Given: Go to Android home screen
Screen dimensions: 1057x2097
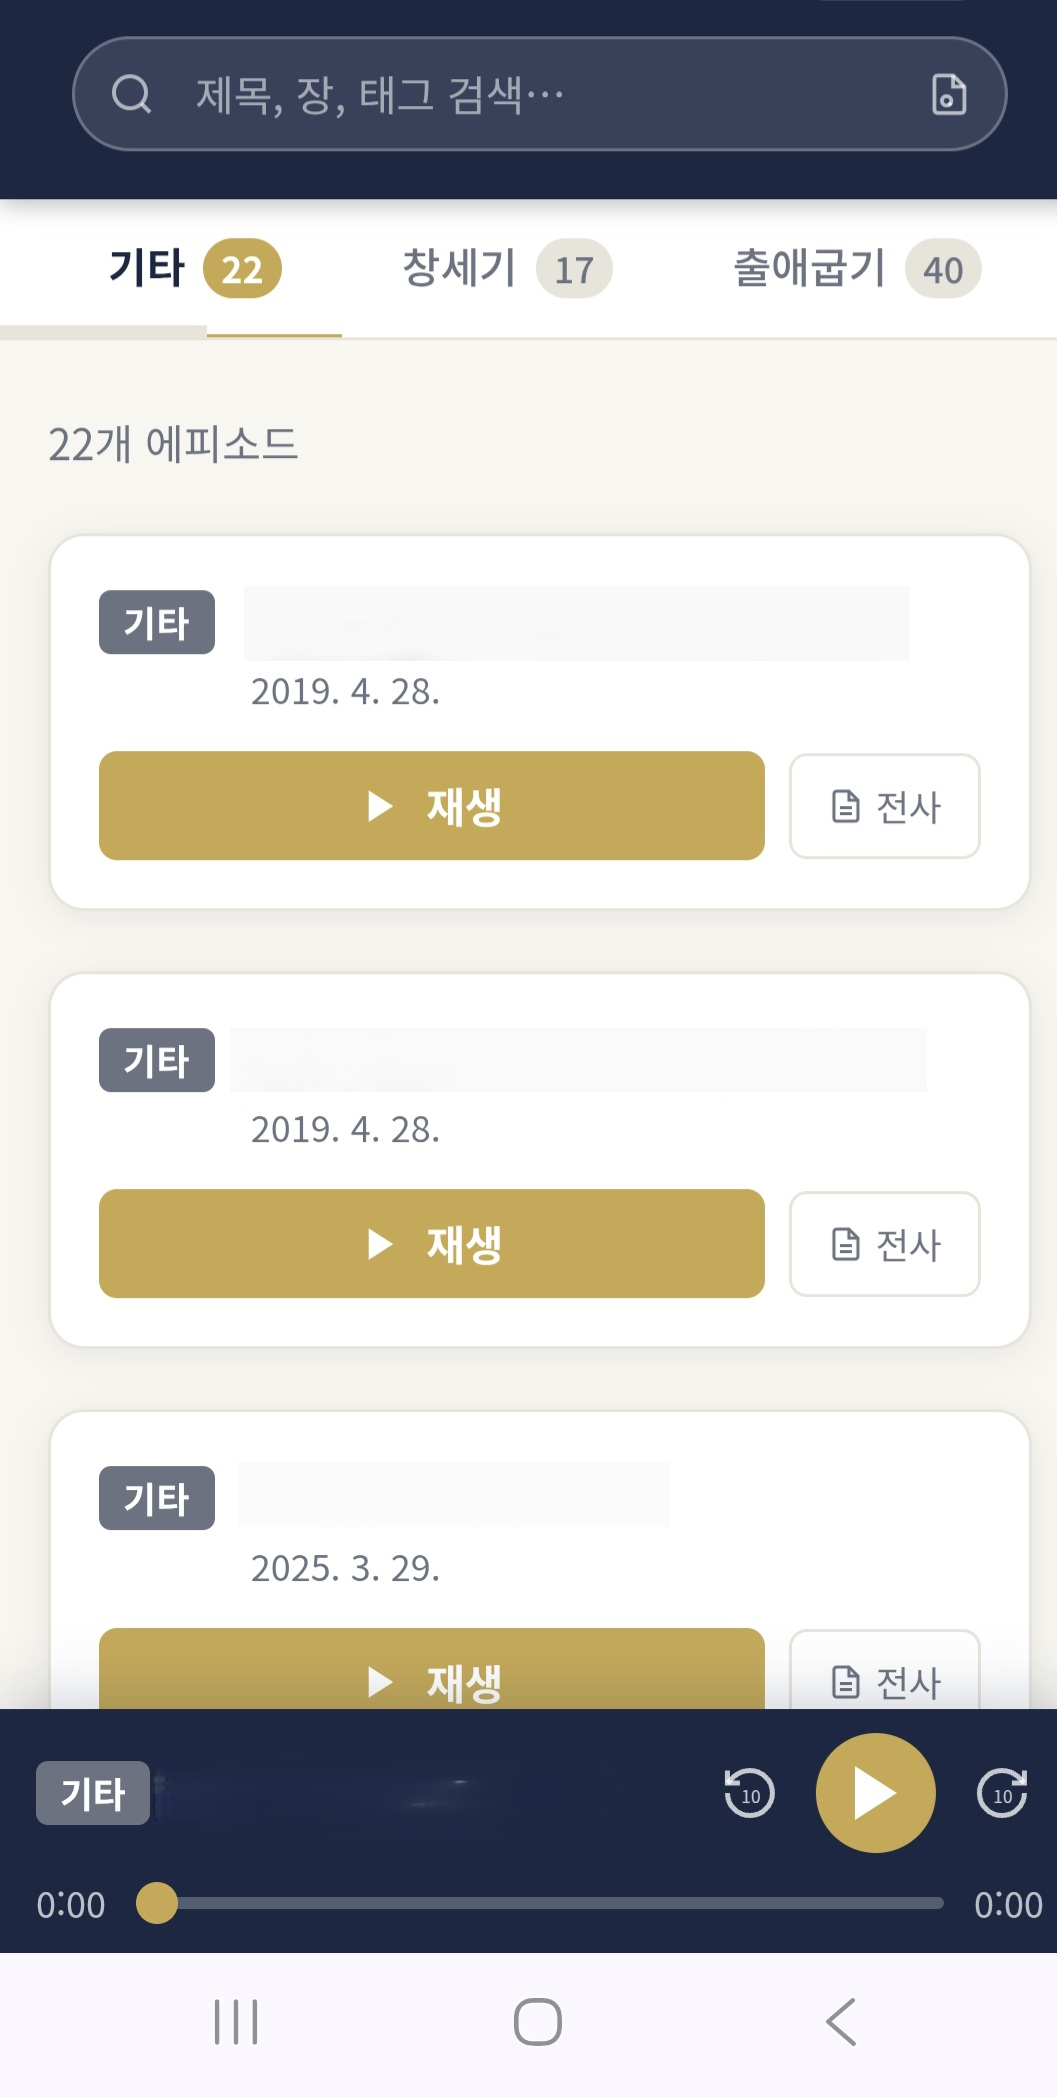Looking at the screenshot, I should click(x=538, y=2022).
